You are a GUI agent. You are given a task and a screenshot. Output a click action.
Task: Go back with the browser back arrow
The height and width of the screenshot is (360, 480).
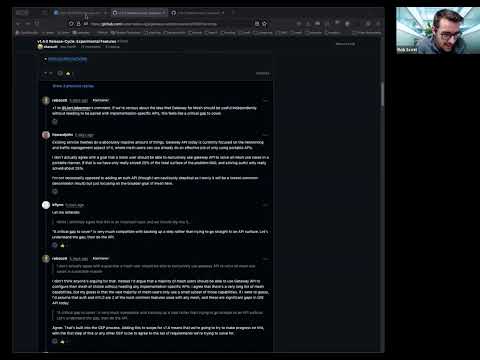[x=19, y=24]
